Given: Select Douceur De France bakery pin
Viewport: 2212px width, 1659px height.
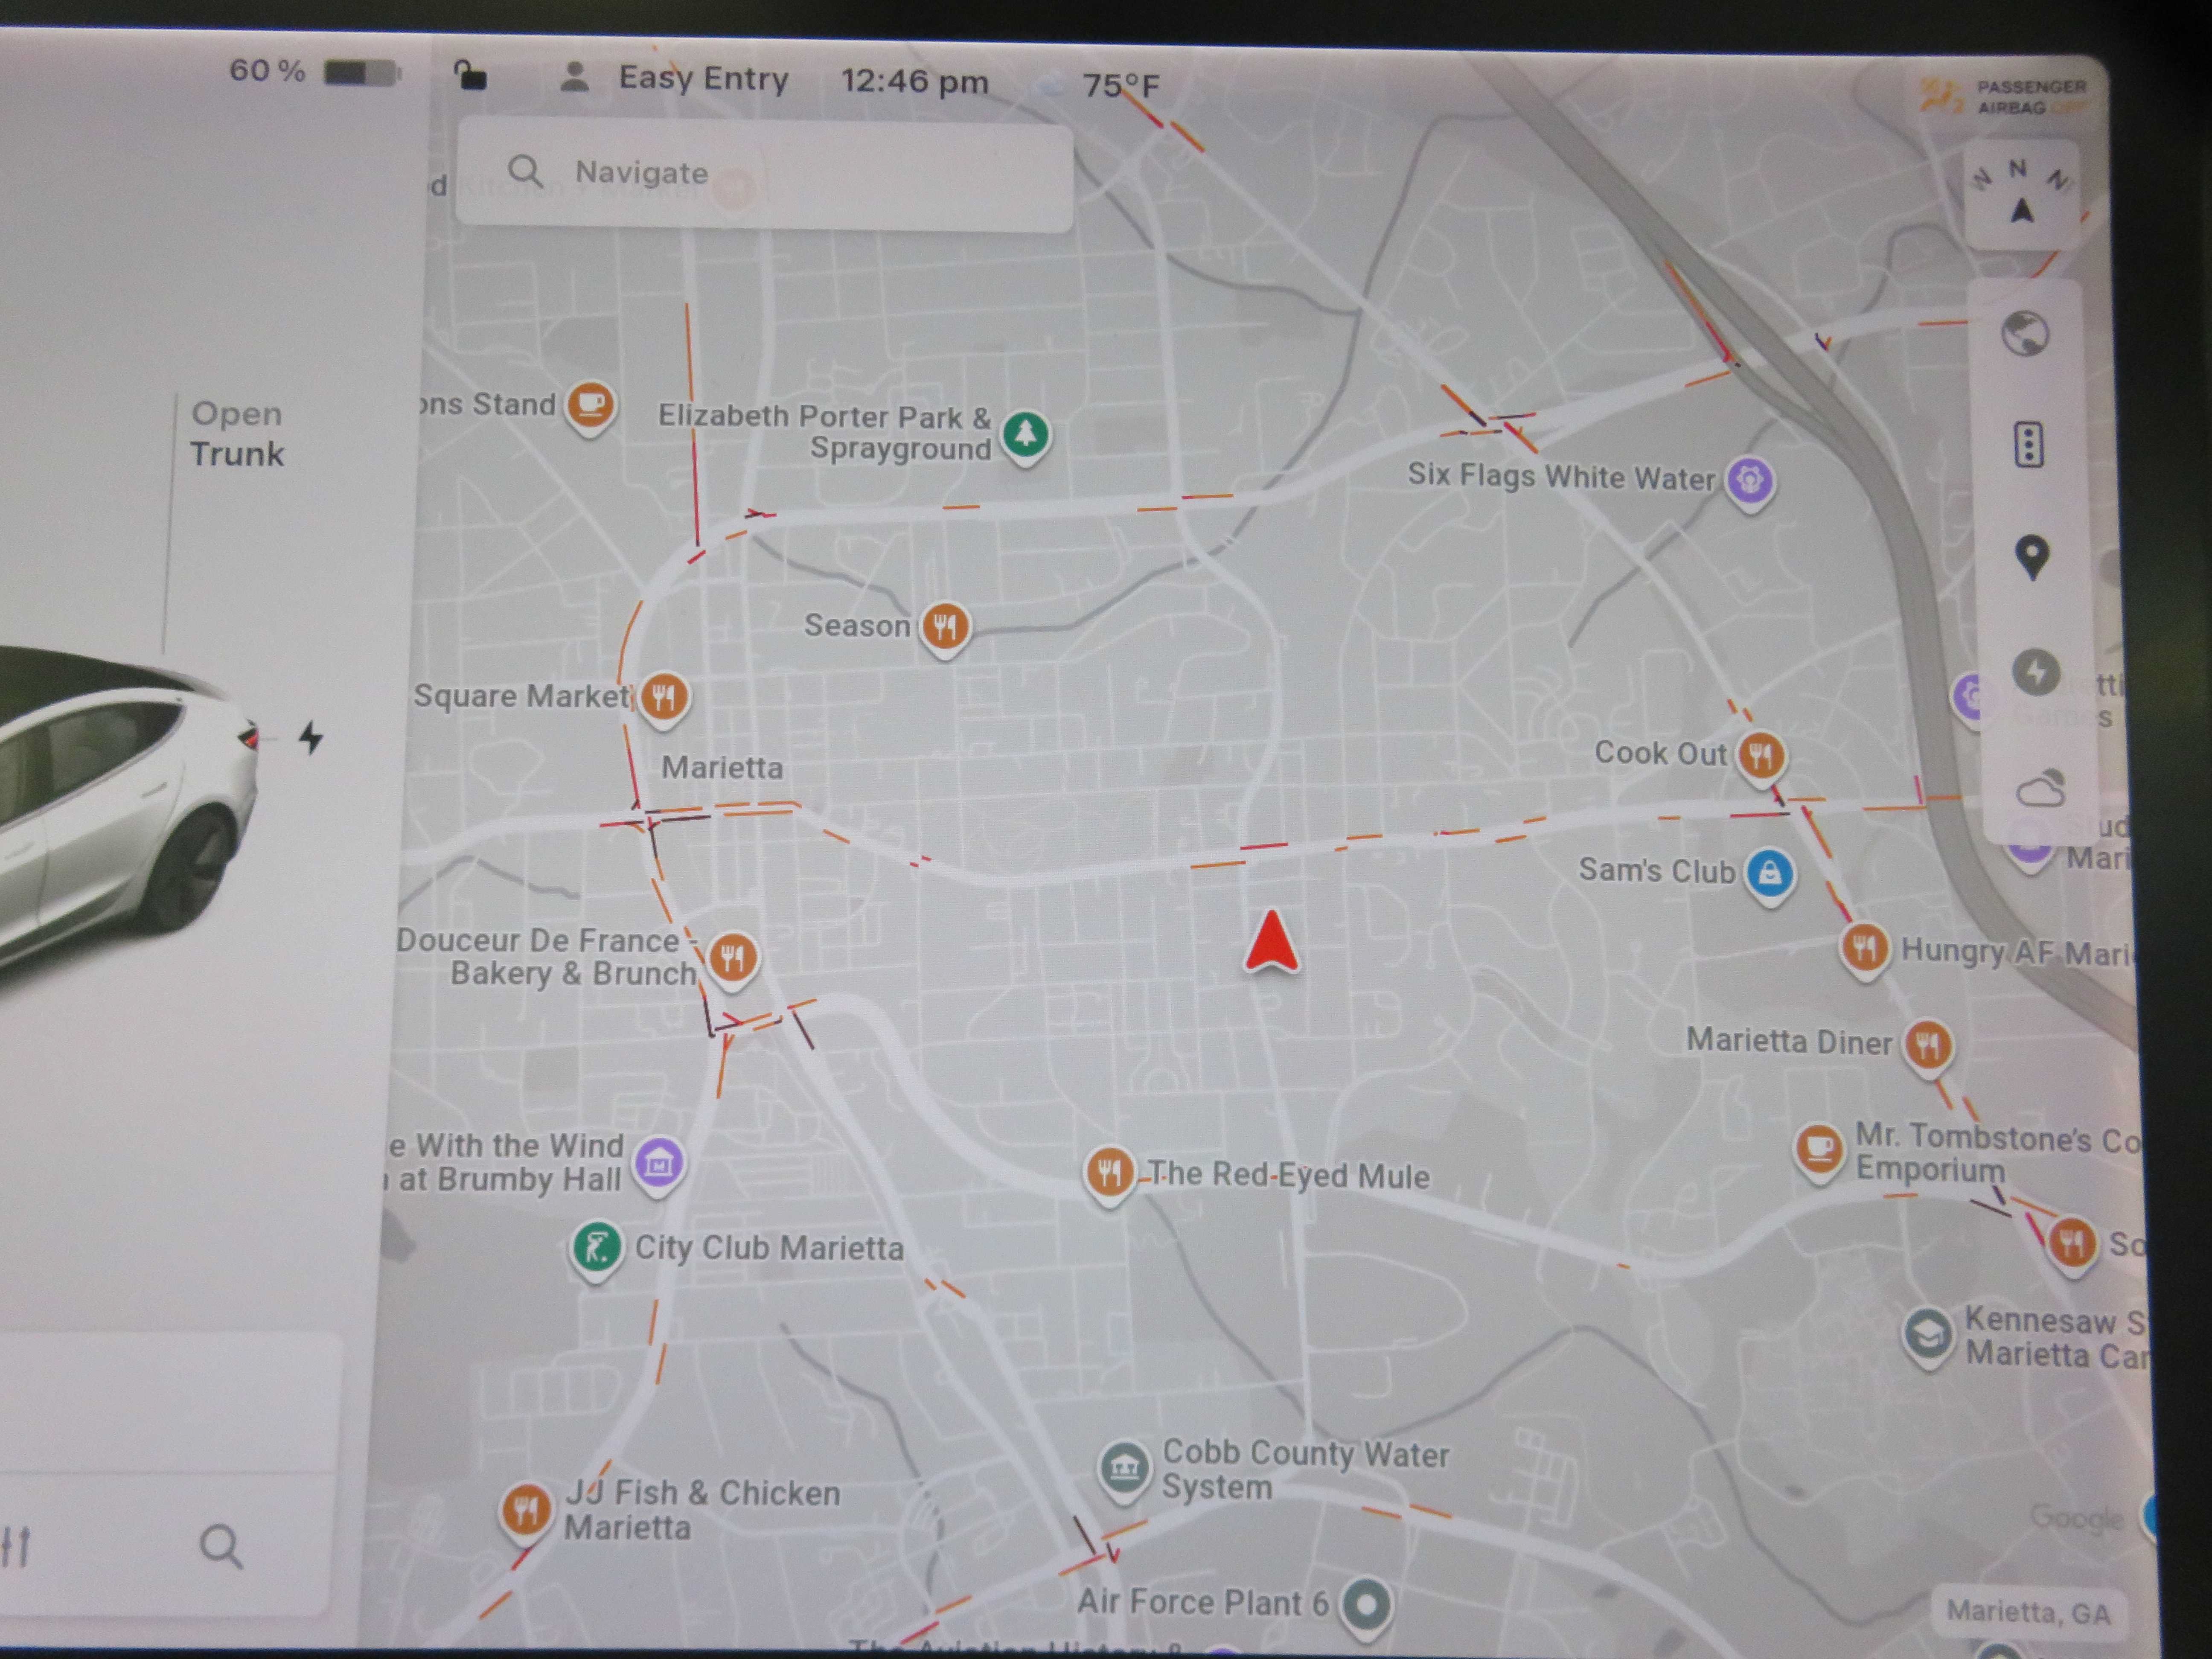Looking at the screenshot, I should click(733, 959).
